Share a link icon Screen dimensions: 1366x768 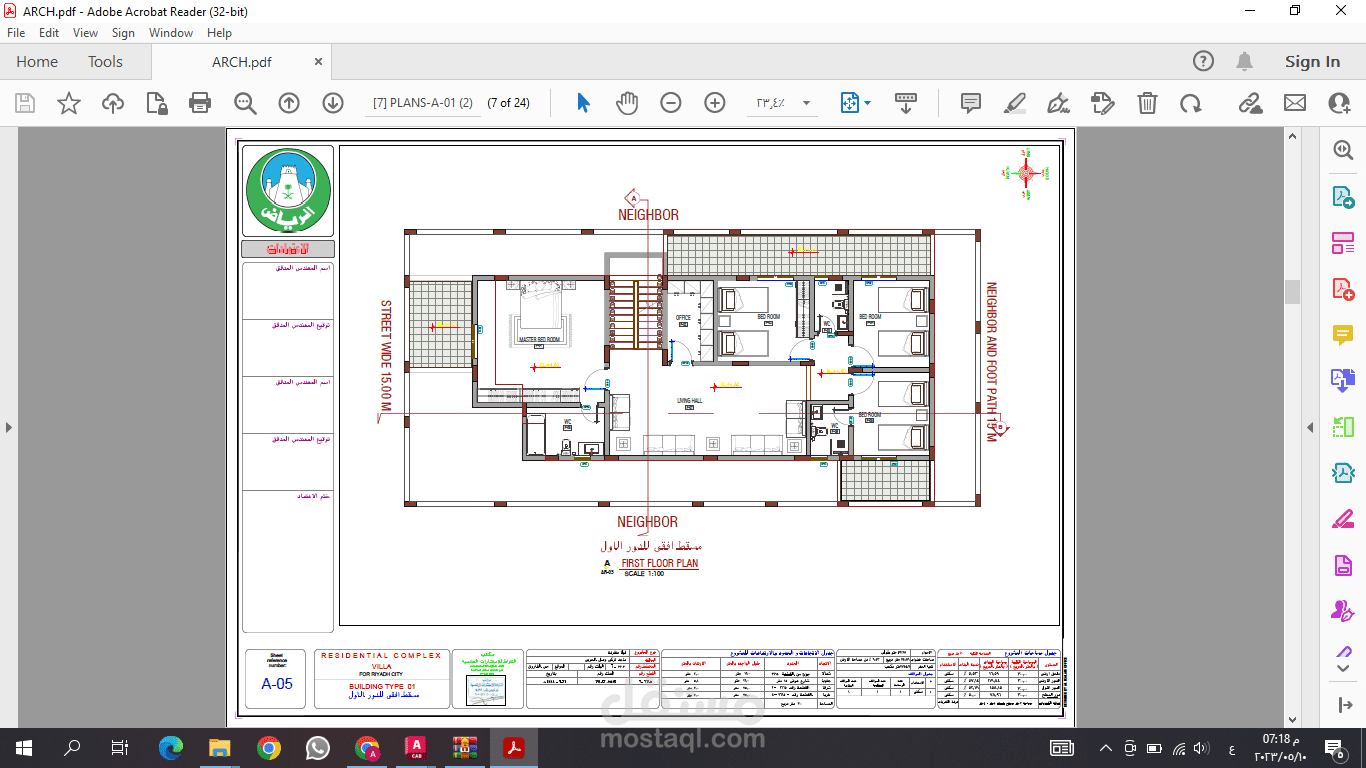pos(1250,103)
